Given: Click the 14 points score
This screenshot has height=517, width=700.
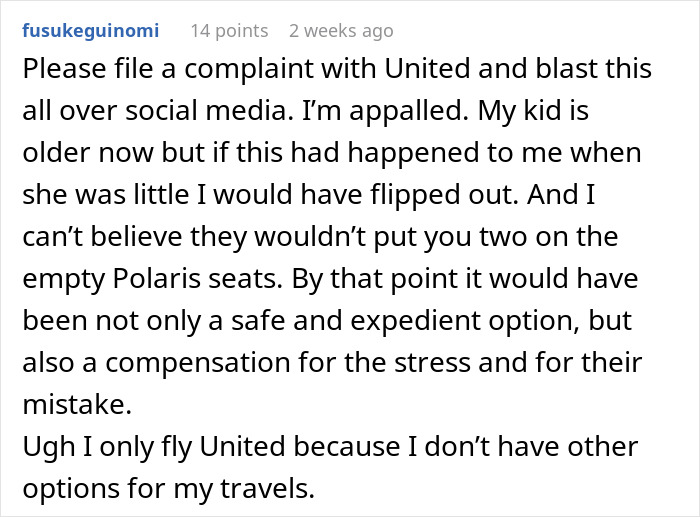Looking at the screenshot, I should click(x=229, y=31).
